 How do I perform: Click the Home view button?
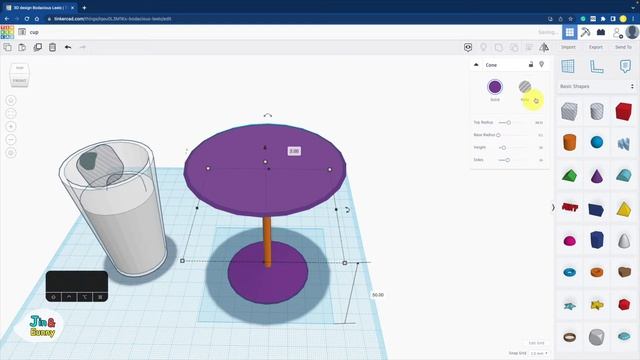(x=11, y=100)
